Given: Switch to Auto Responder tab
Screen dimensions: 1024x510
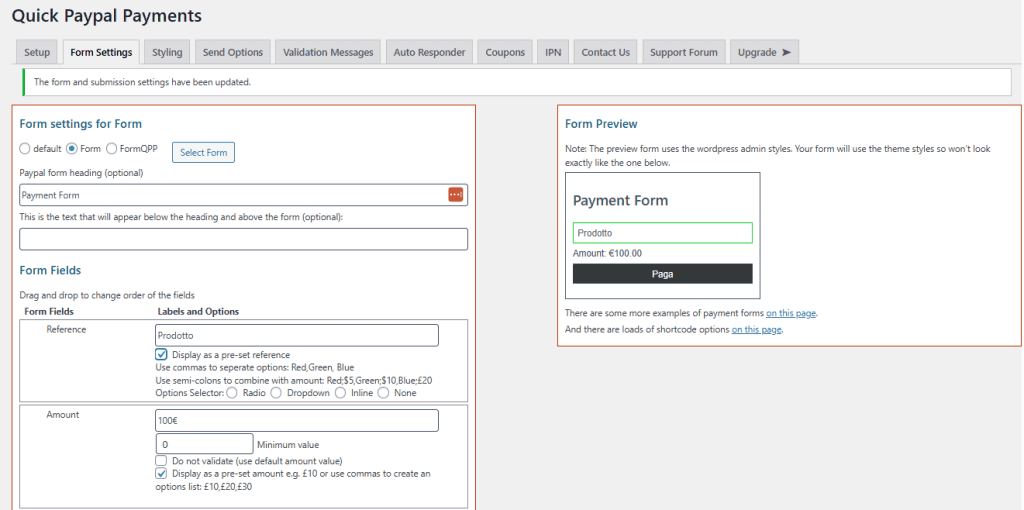Looking at the screenshot, I should 430,52.
